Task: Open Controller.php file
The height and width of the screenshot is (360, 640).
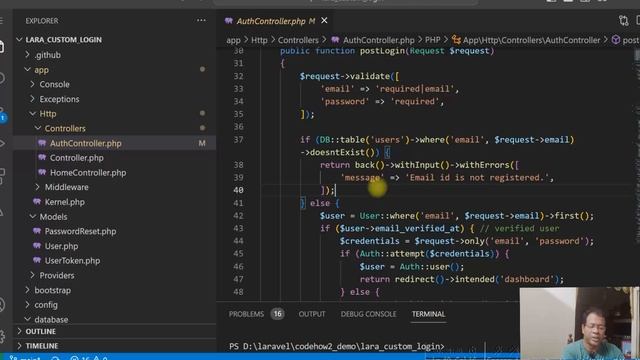Action: click(x=77, y=158)
